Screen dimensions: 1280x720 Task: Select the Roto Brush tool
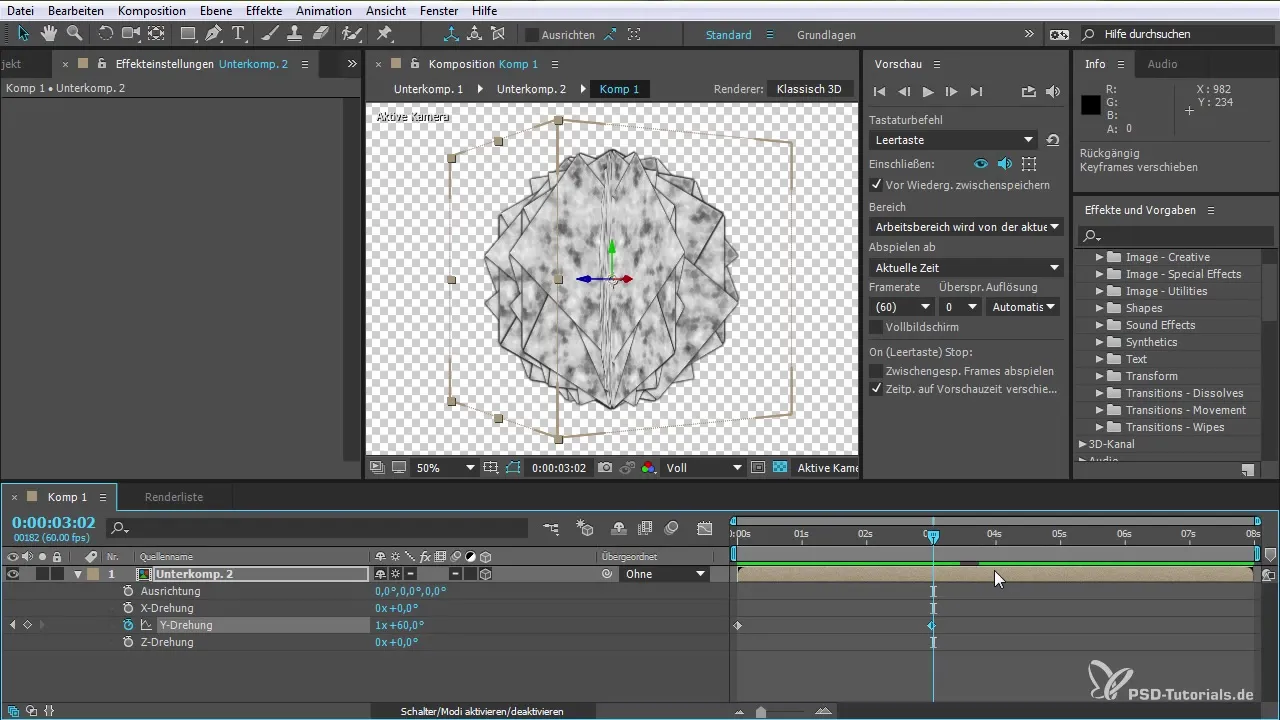click(x=351, y=34)
